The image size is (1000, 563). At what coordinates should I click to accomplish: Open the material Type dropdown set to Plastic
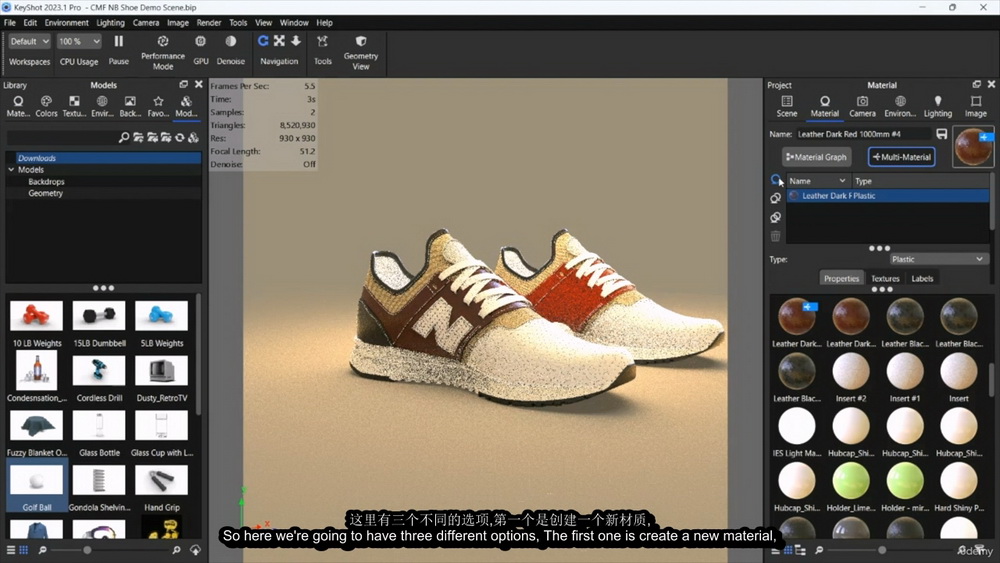937,259
